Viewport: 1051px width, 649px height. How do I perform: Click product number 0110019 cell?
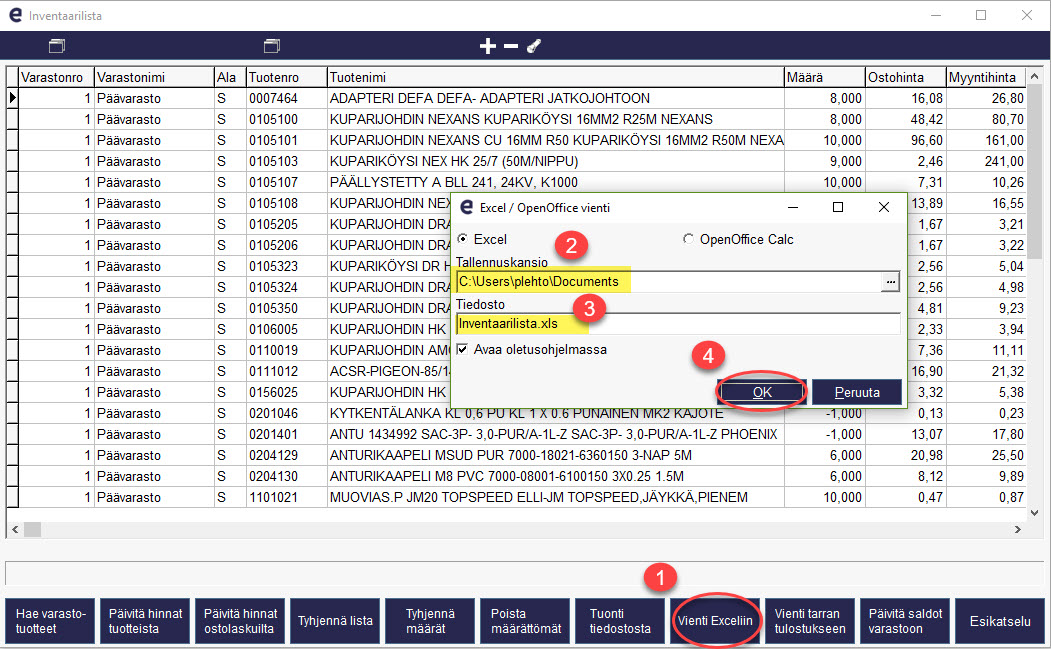click(286, 350)
